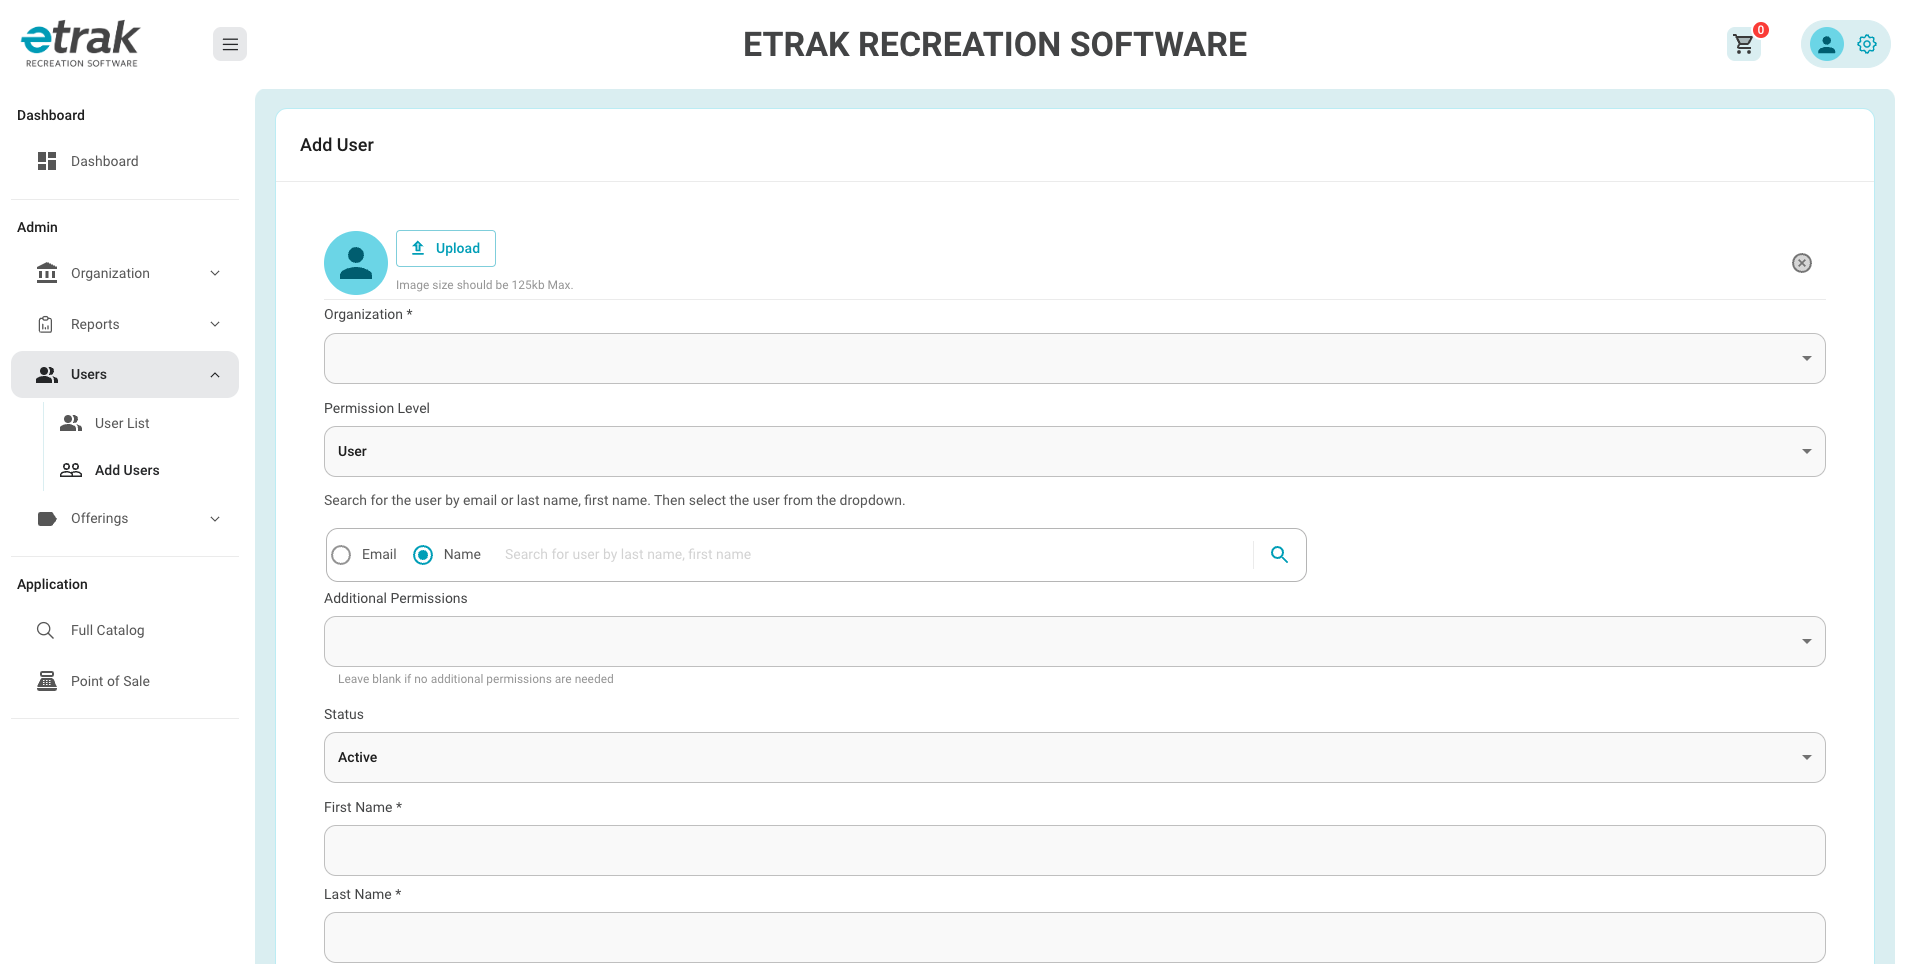1912x964 pixels.
Task: Click the search magnifier in user search
Action: (x=1279, y=554)
